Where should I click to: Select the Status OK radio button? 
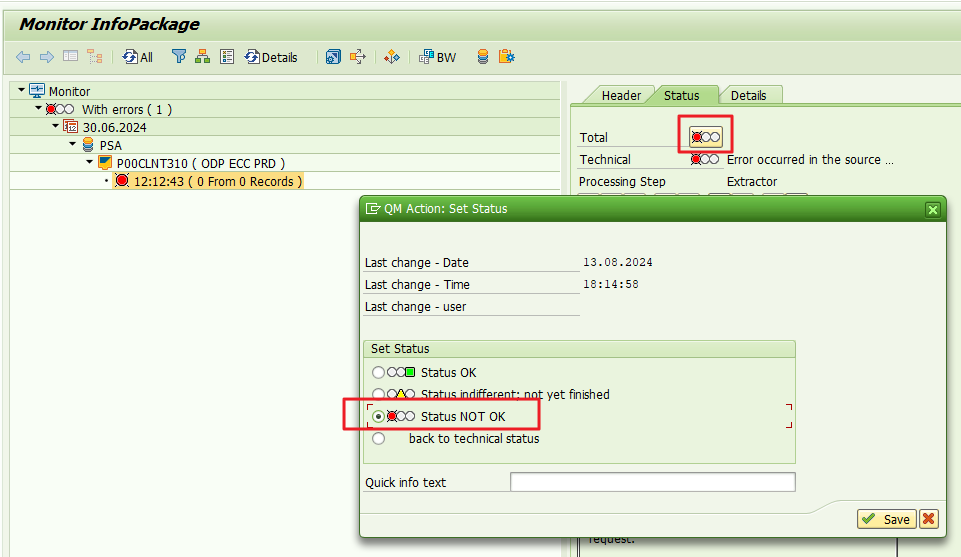tap(378, 373)
